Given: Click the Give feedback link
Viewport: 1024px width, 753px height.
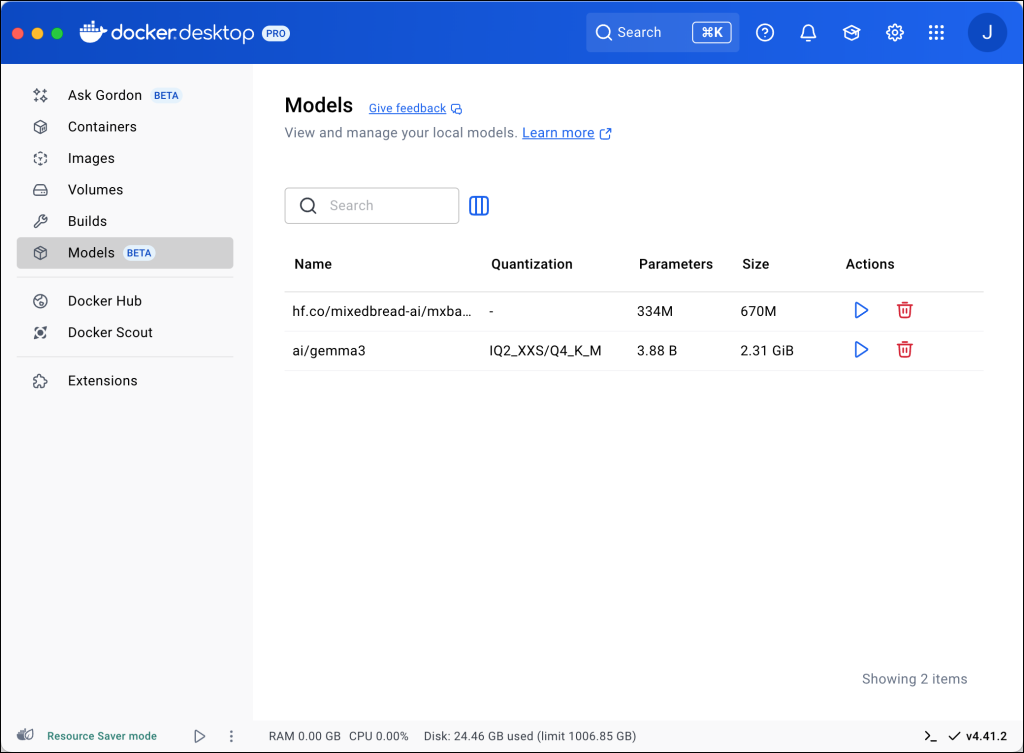Looking at the screenshot, I should pyautogui.click(x=407, y=108).
